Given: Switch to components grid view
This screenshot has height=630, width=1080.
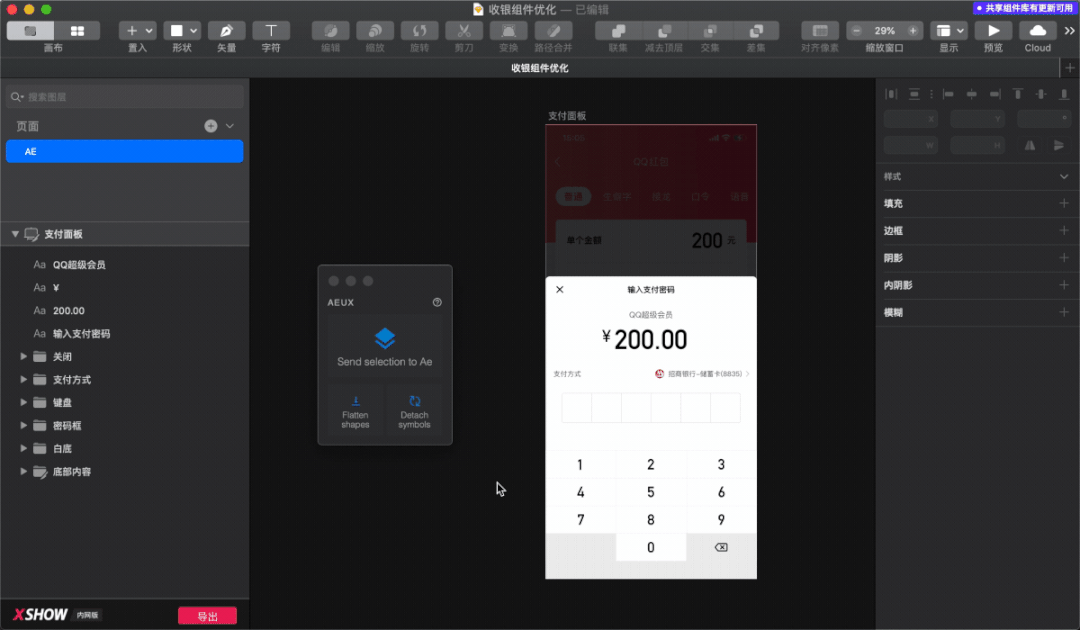Looking at the screenshot, I should [77, 31].
